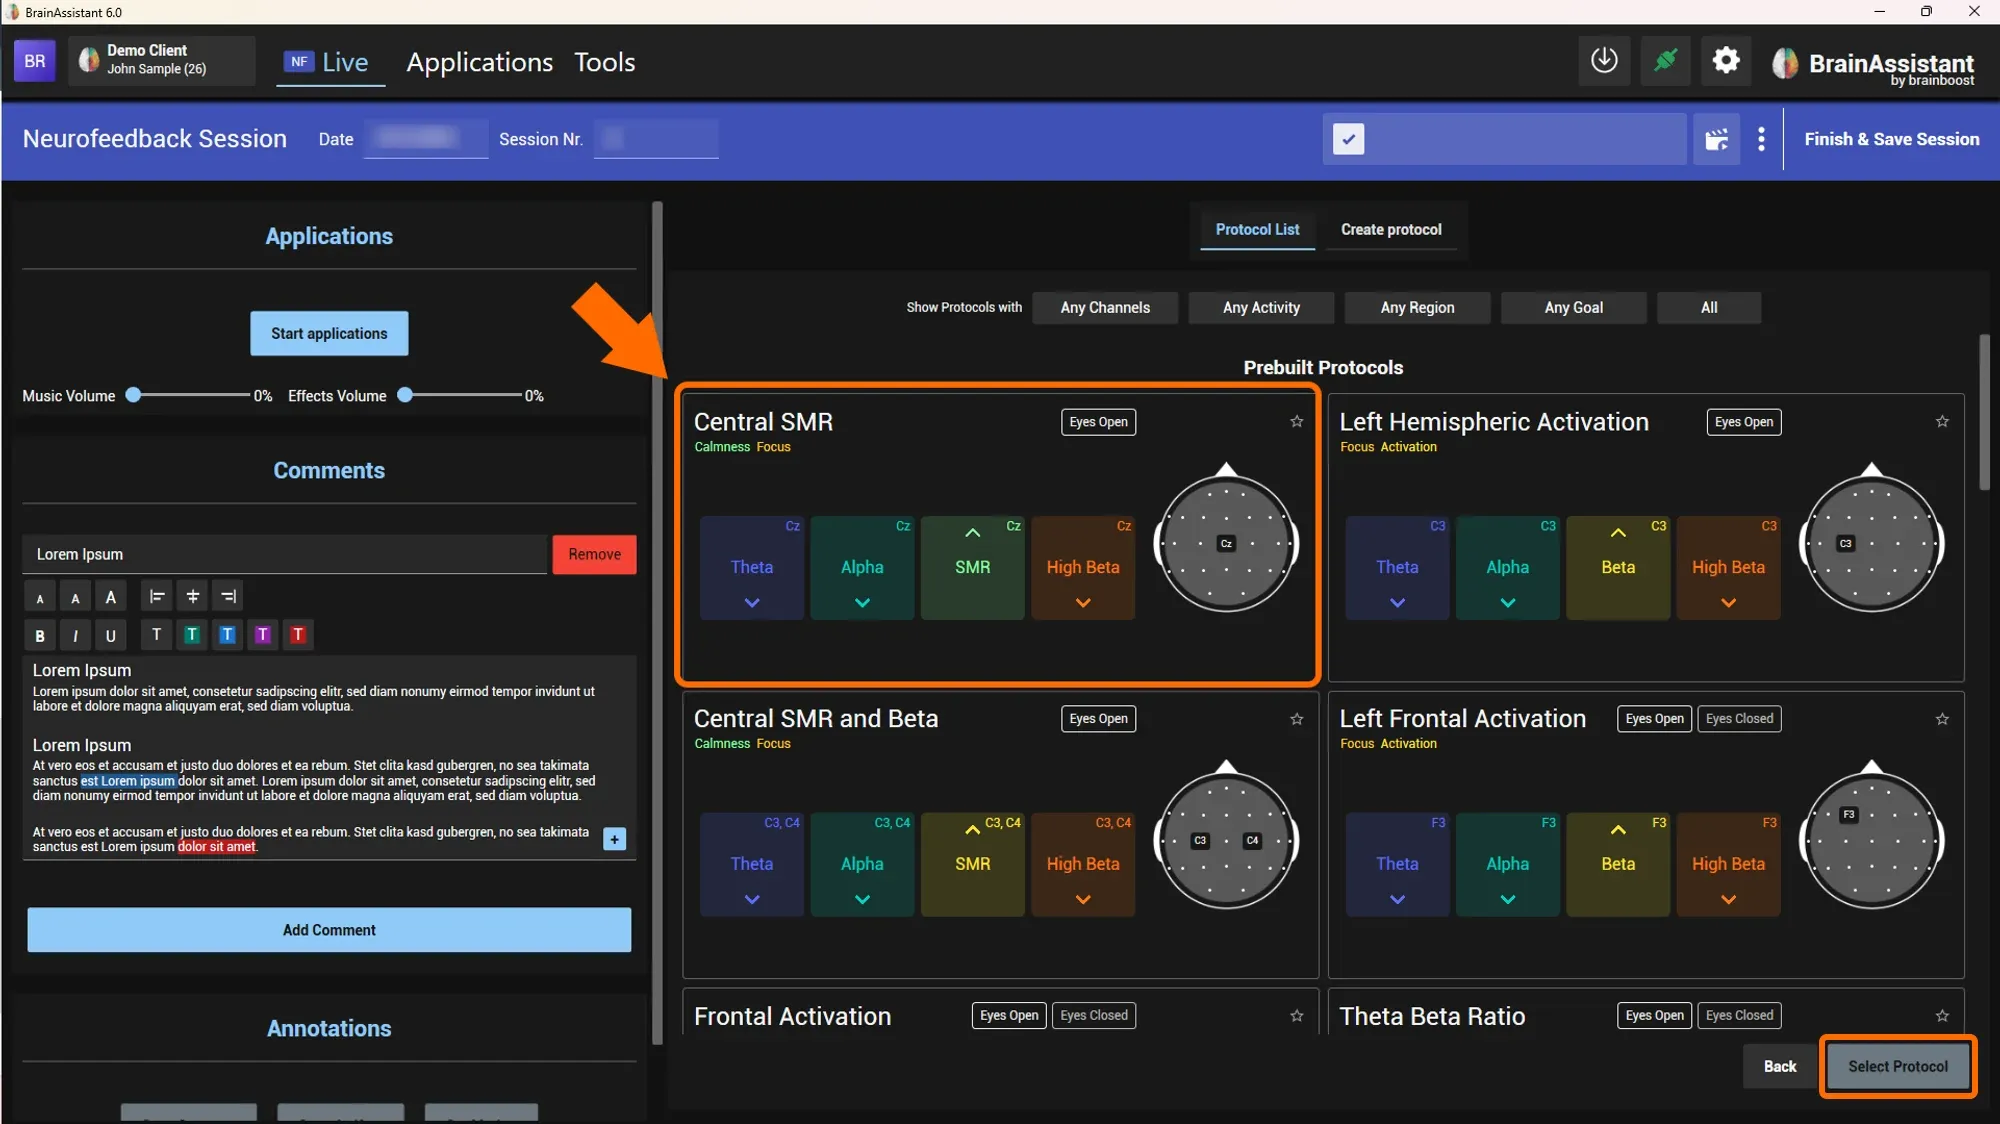Favorite the Central SMR protocol star
The height and width of the screenshot is (1124, 2000).
[1297, 421]
